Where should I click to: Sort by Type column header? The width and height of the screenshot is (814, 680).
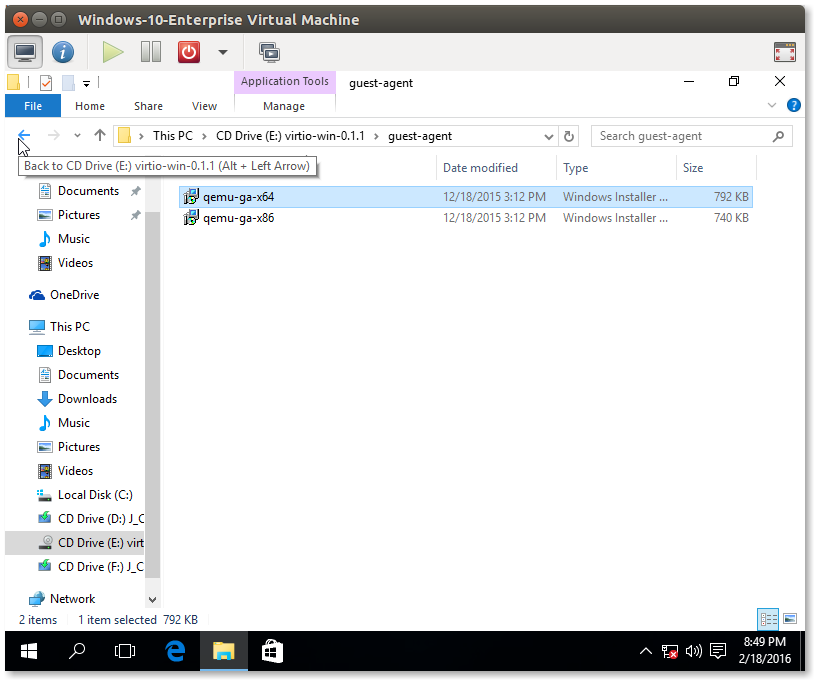coord(575,168)
